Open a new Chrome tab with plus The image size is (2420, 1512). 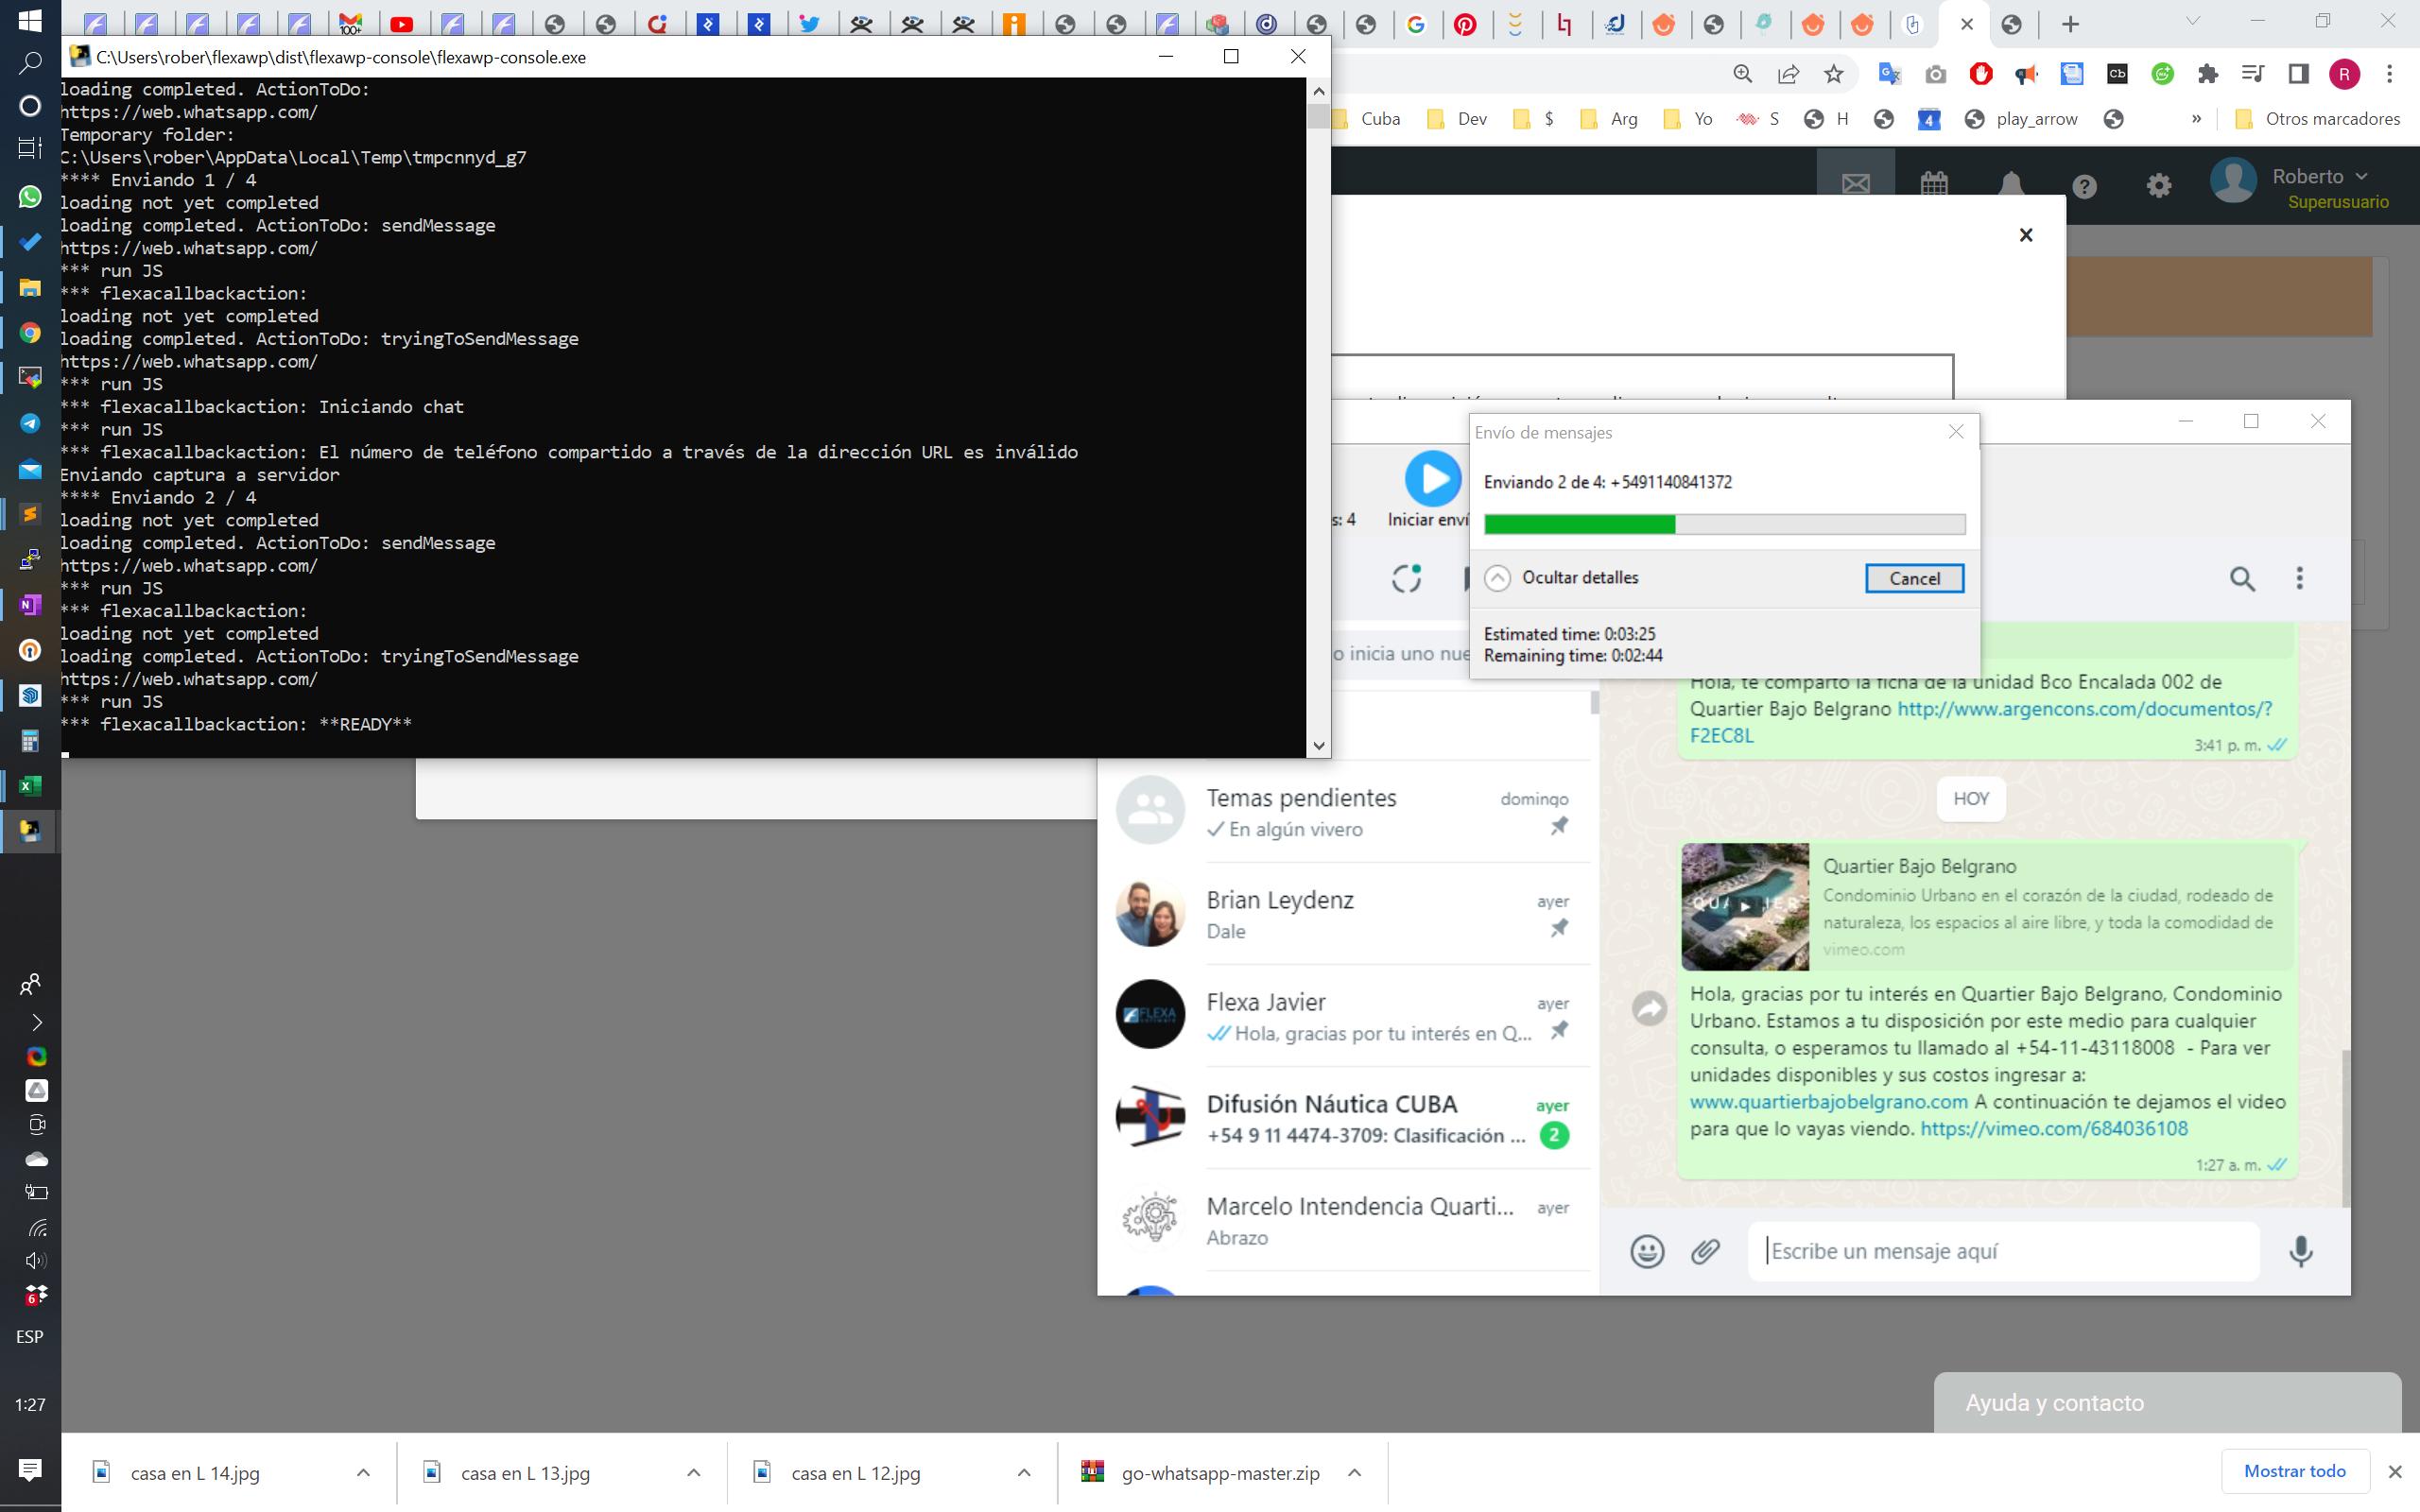click(2070, 24)
